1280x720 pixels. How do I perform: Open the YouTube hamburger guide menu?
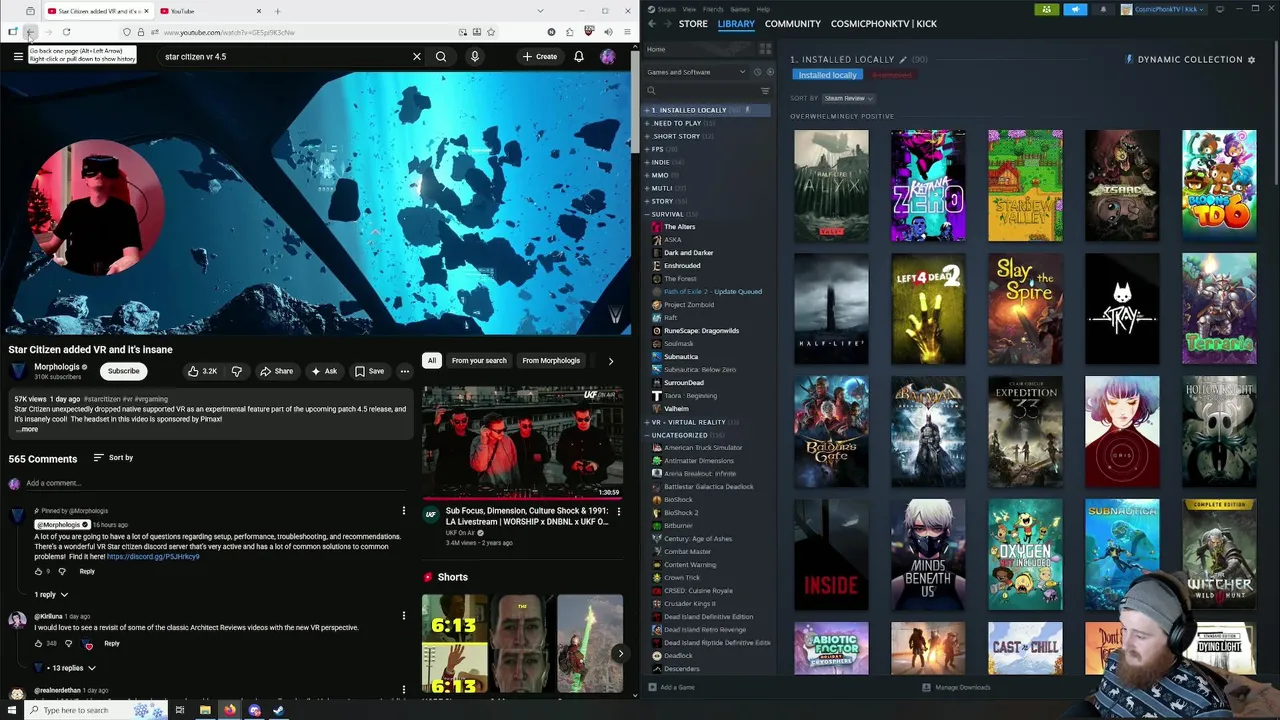[18, 57]
